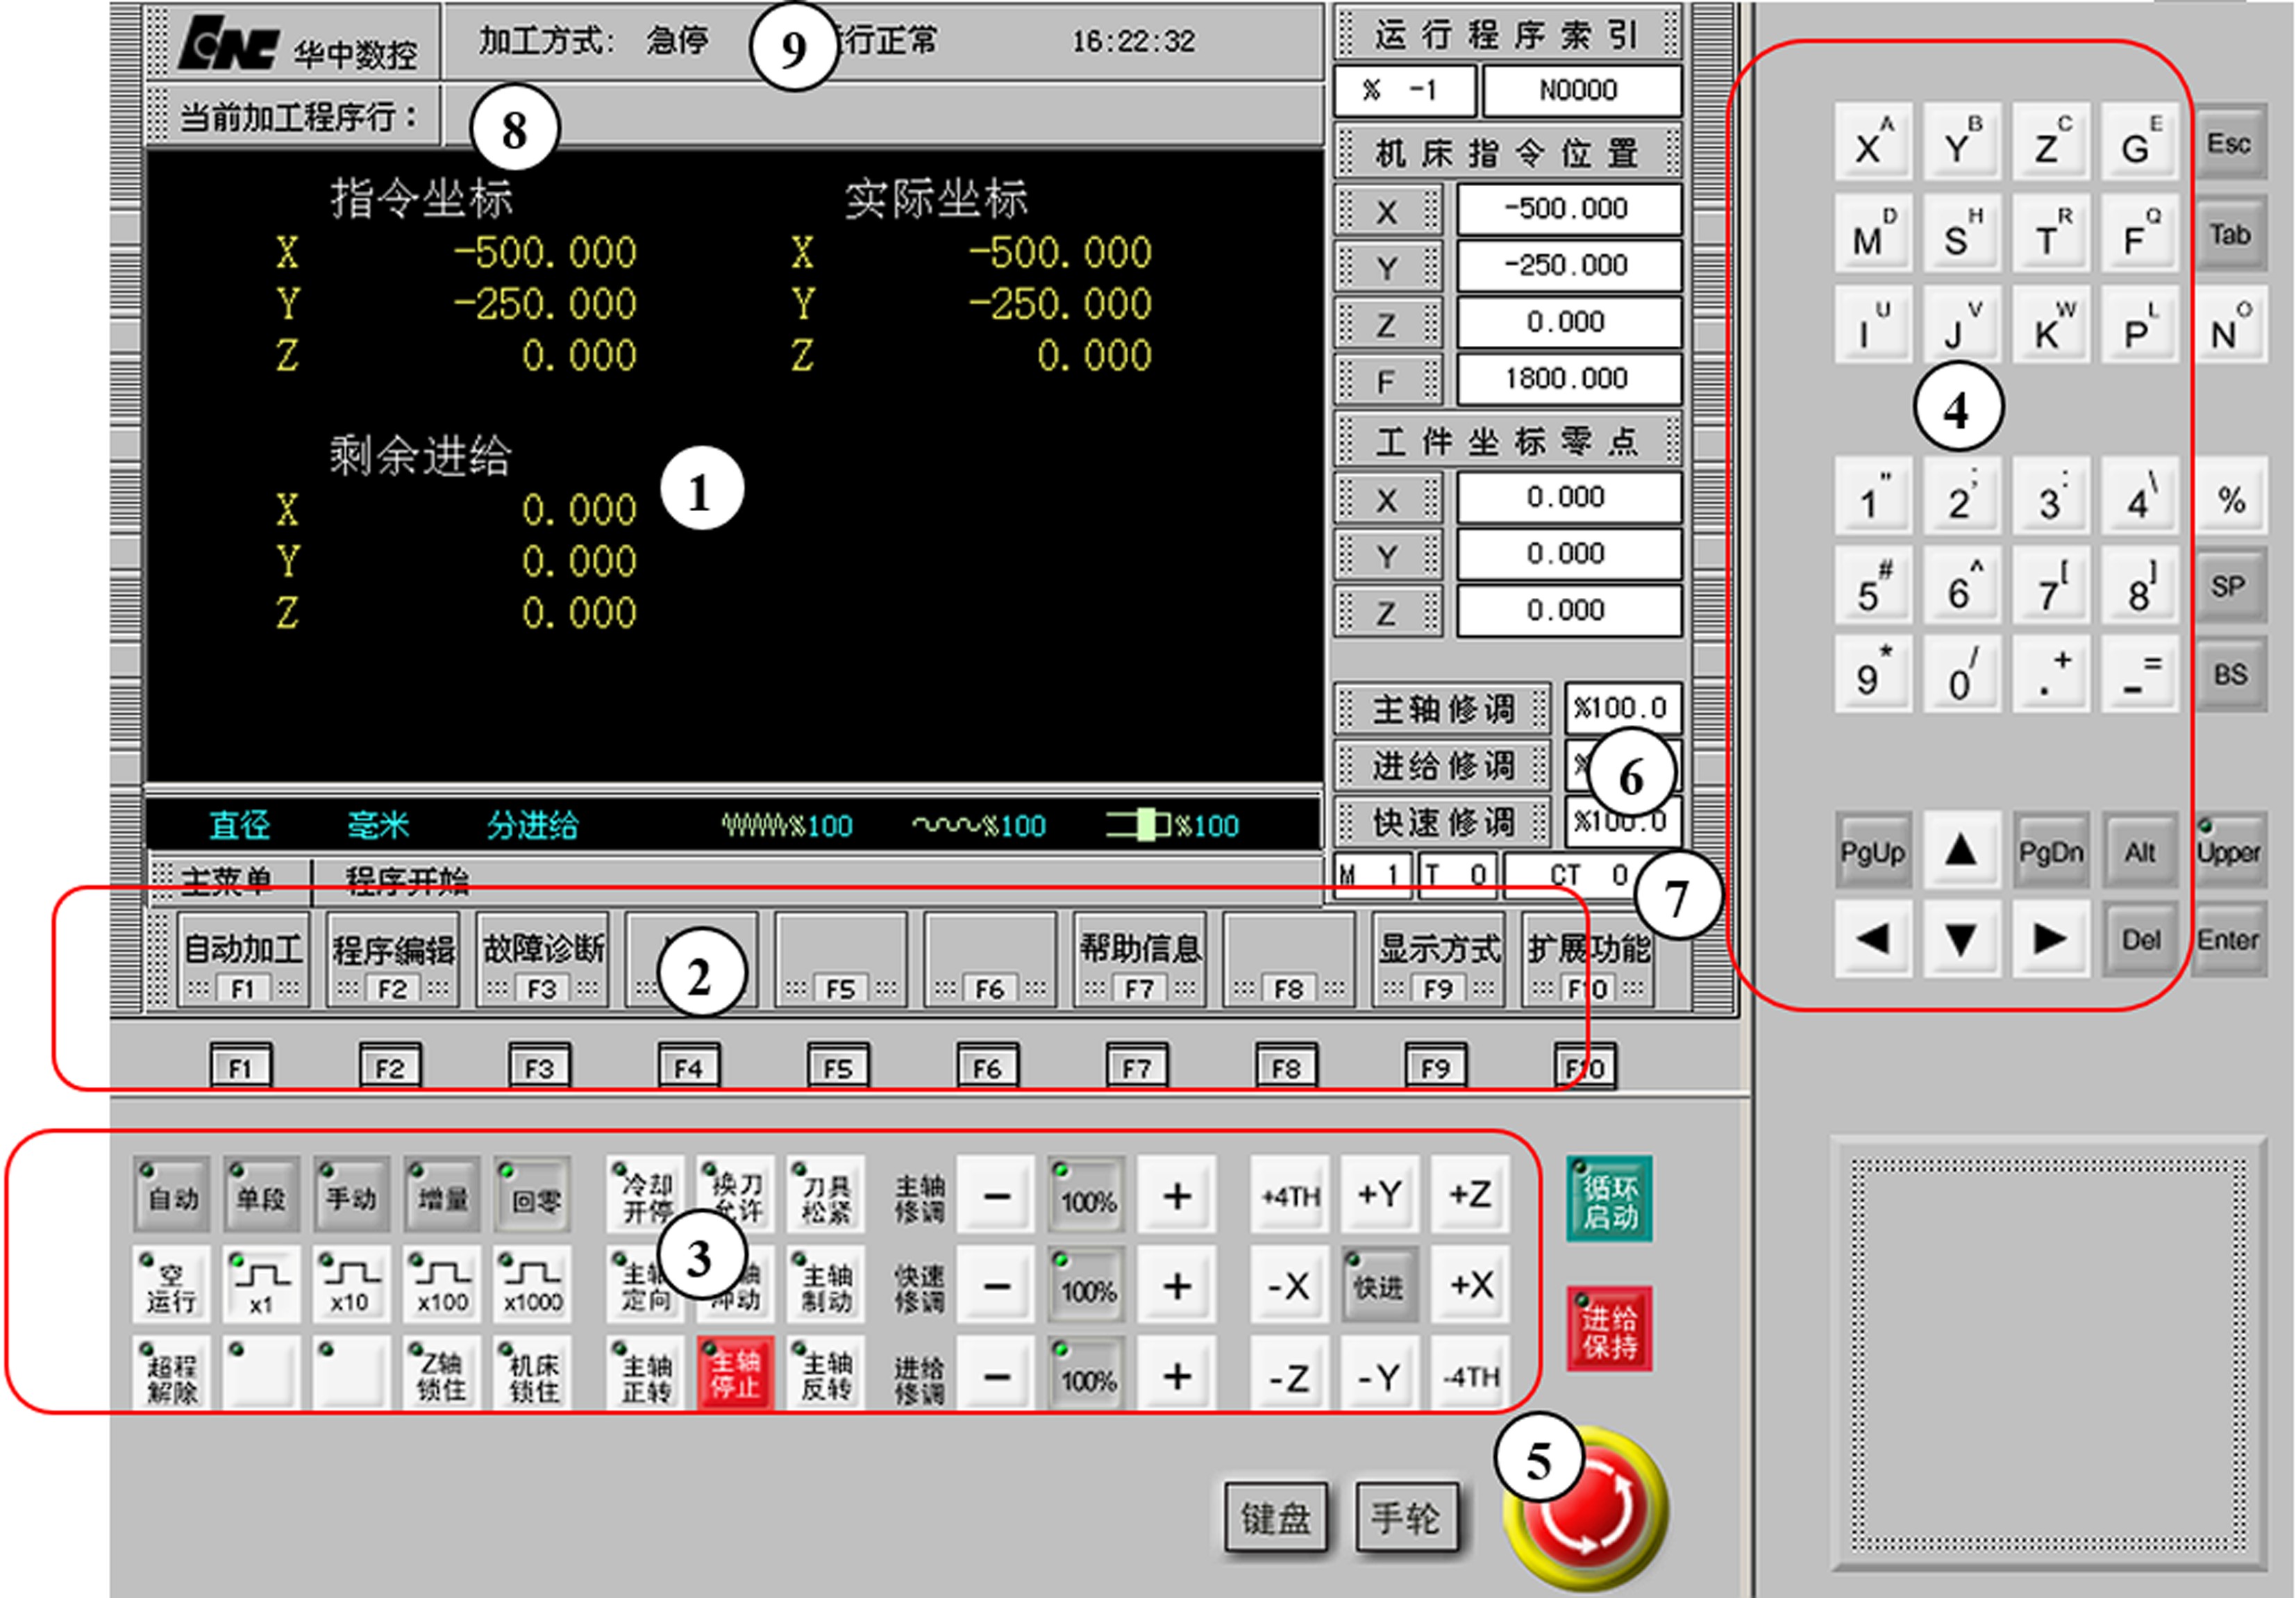The height and width of the screenshot is (1598, 2296).
Task: Click the G/E letter key
Action: (2140, 141)
